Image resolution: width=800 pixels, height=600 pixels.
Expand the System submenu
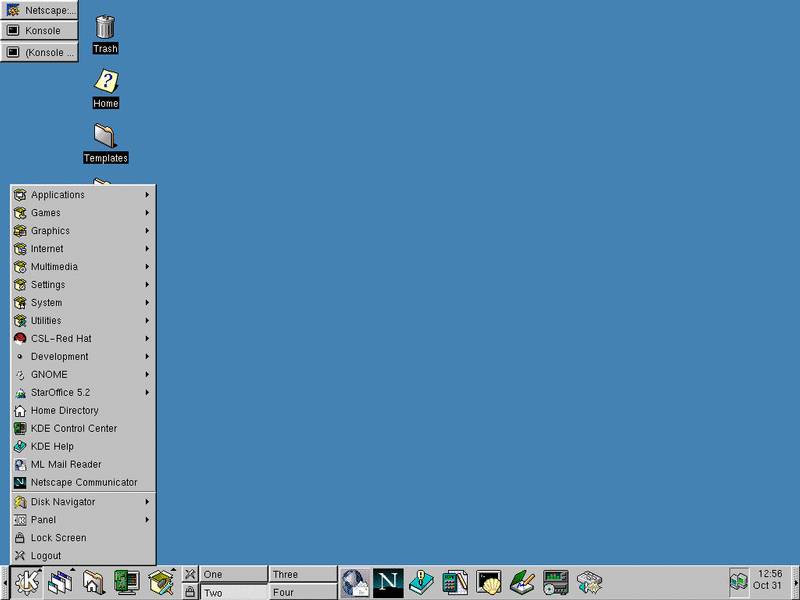click(x=83, y=303)
